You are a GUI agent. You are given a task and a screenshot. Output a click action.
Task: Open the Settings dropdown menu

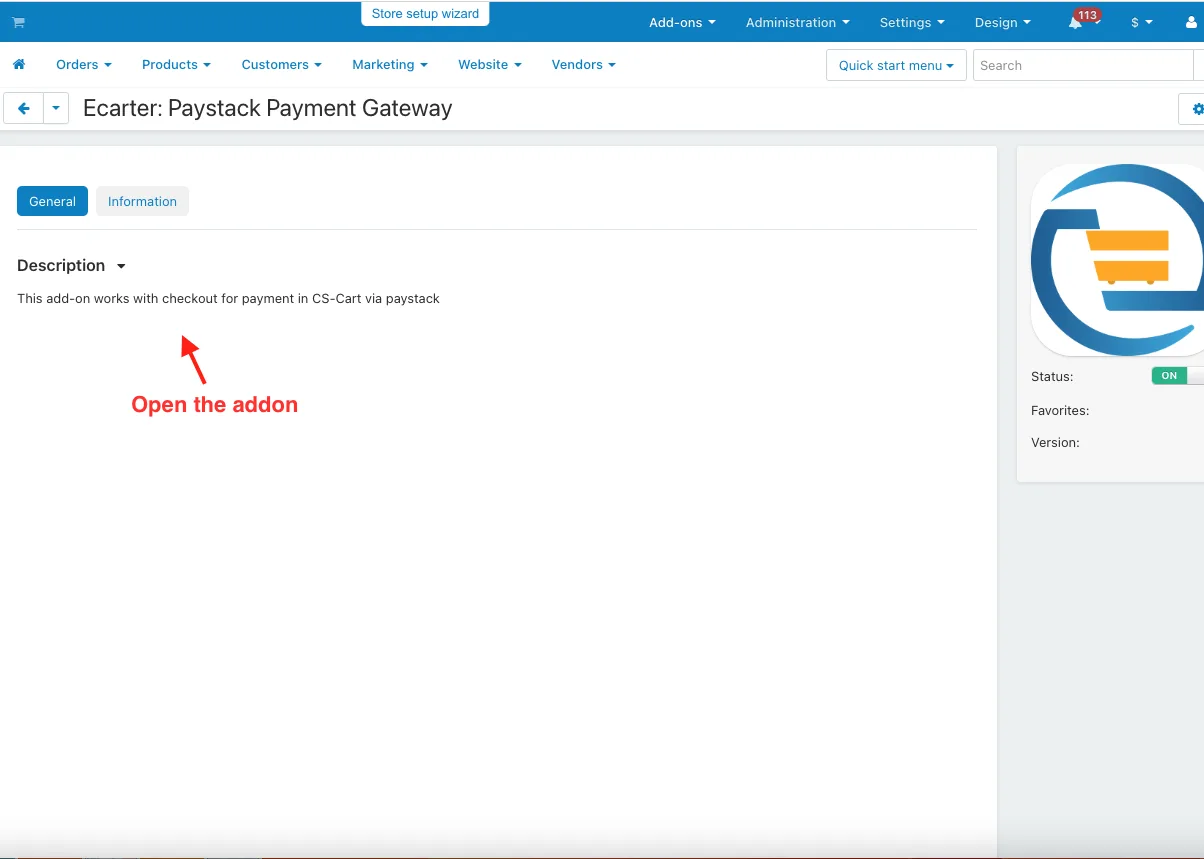(x=912, y=22)
